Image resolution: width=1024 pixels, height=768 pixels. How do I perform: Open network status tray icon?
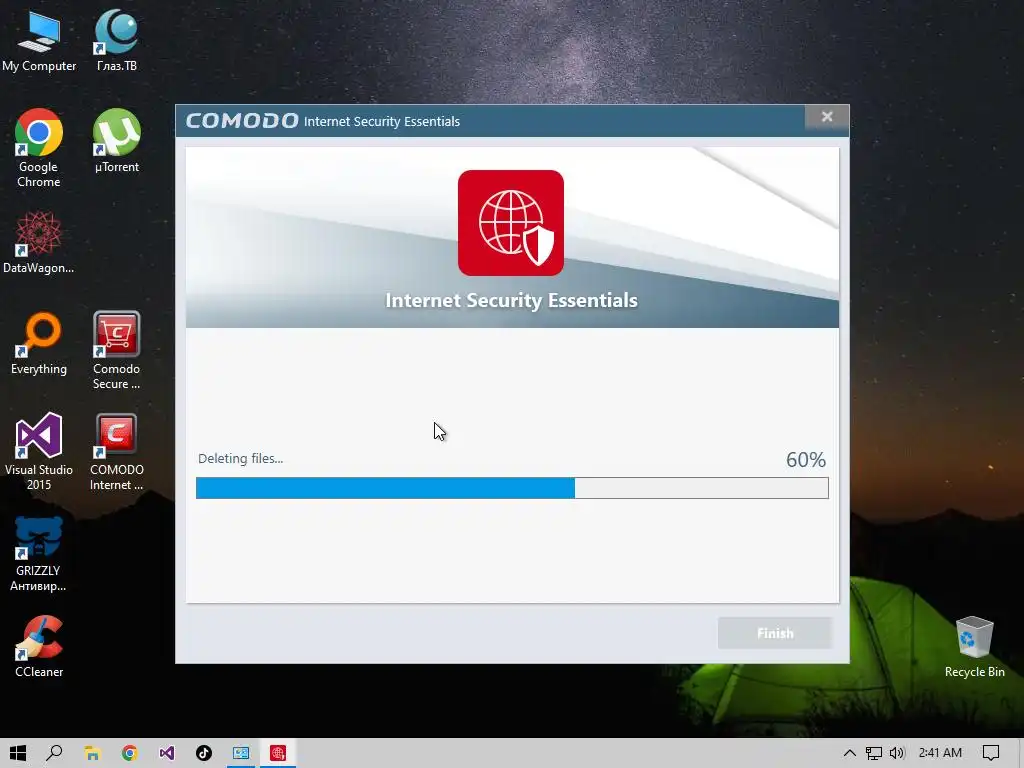tap(873, 753)
